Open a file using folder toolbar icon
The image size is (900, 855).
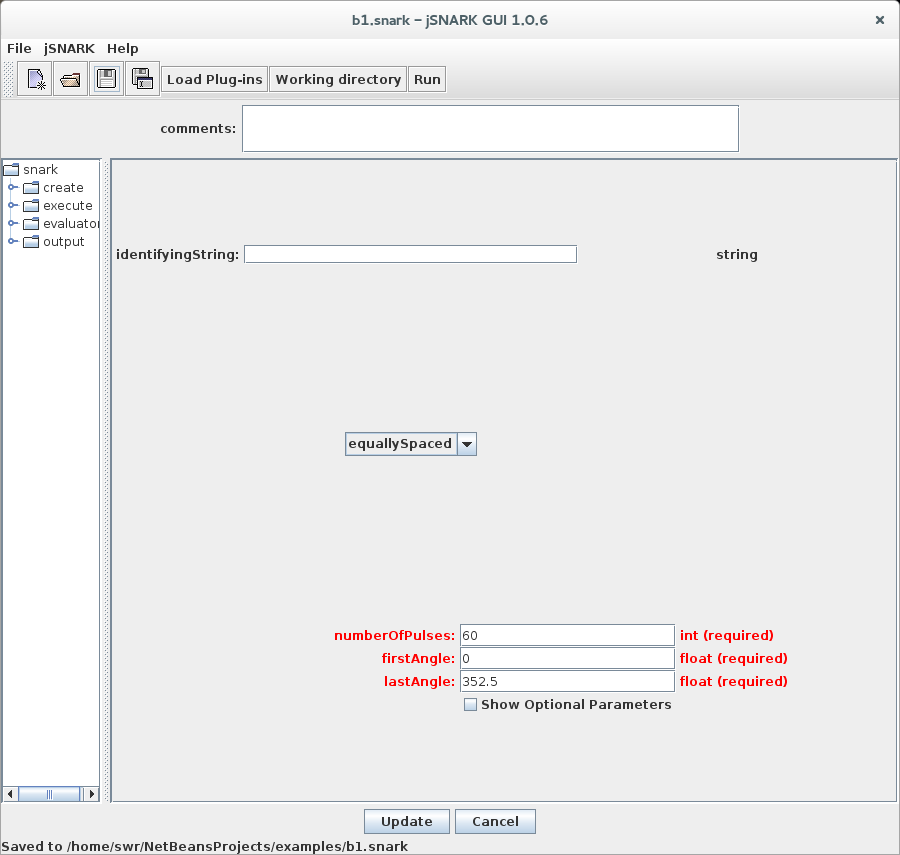(x=71, y=79)
